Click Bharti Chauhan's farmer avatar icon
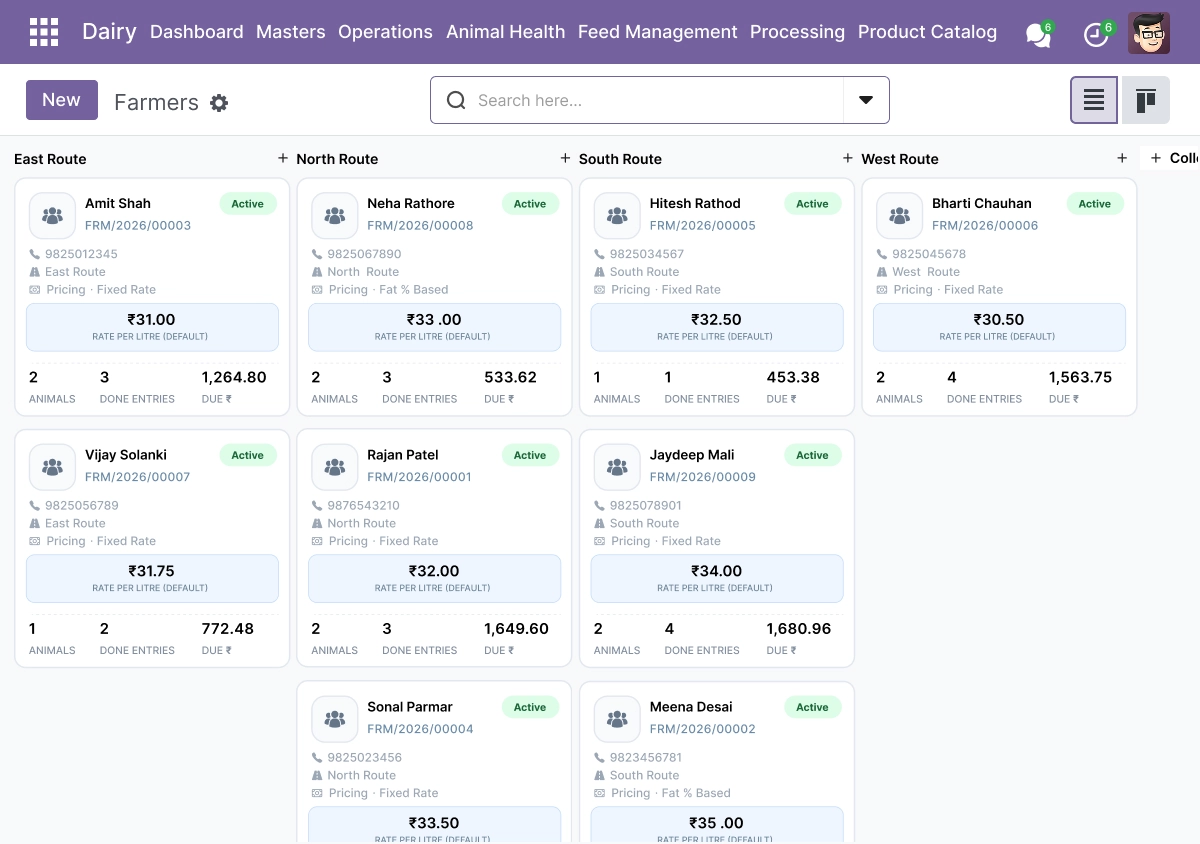The image size is (1200, 844). 900,216
